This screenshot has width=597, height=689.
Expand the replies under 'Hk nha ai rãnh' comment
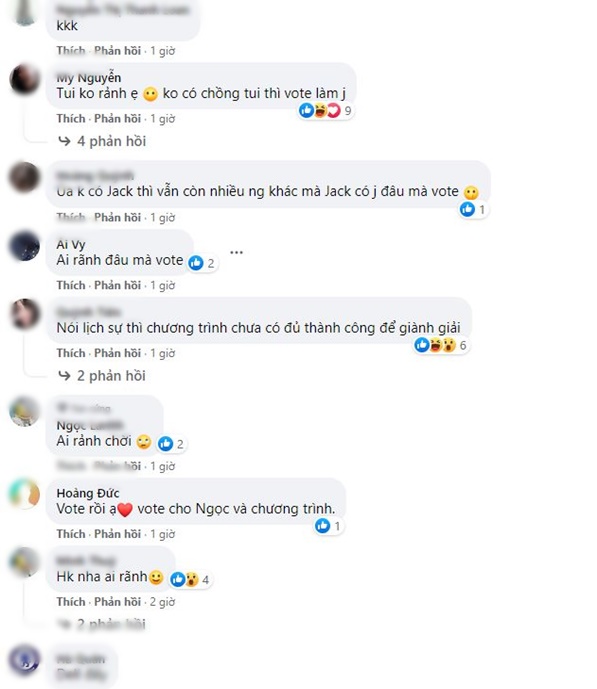[102, 624]
